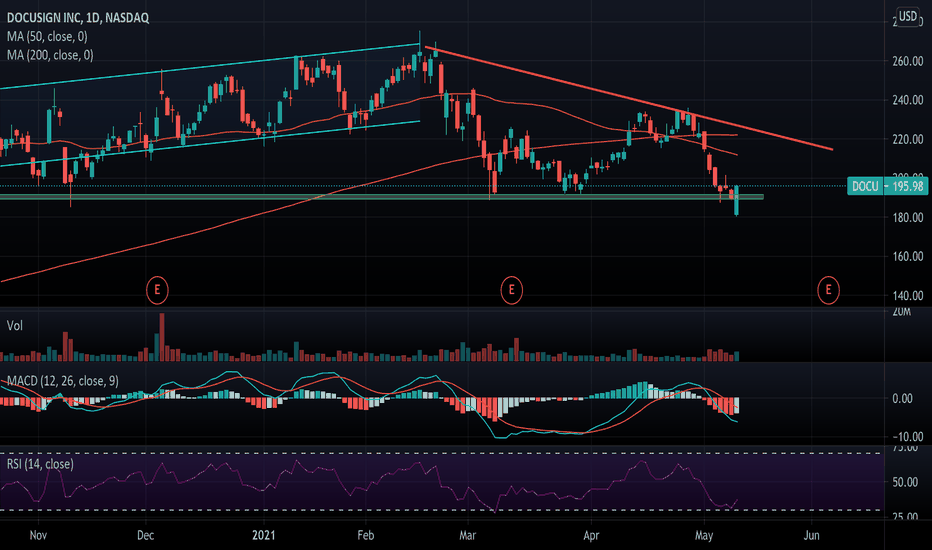Viewport: 932px width, 550px height.
Task: Click the latest teal candlestick in May
Action: (x=736, y=200)
